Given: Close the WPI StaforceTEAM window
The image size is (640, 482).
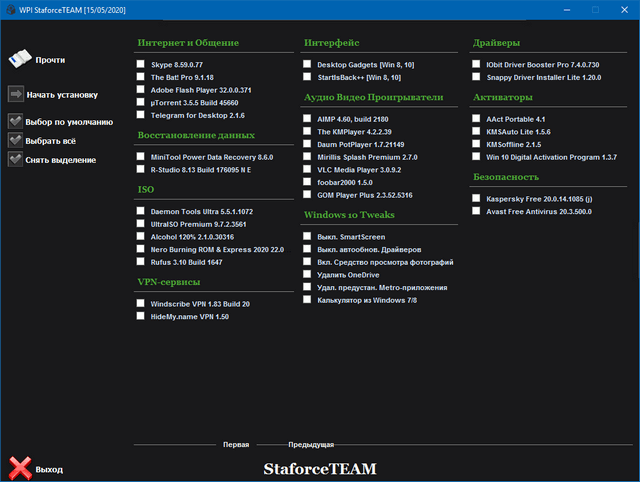Looking at the screenshot, I should pos(624,10).
